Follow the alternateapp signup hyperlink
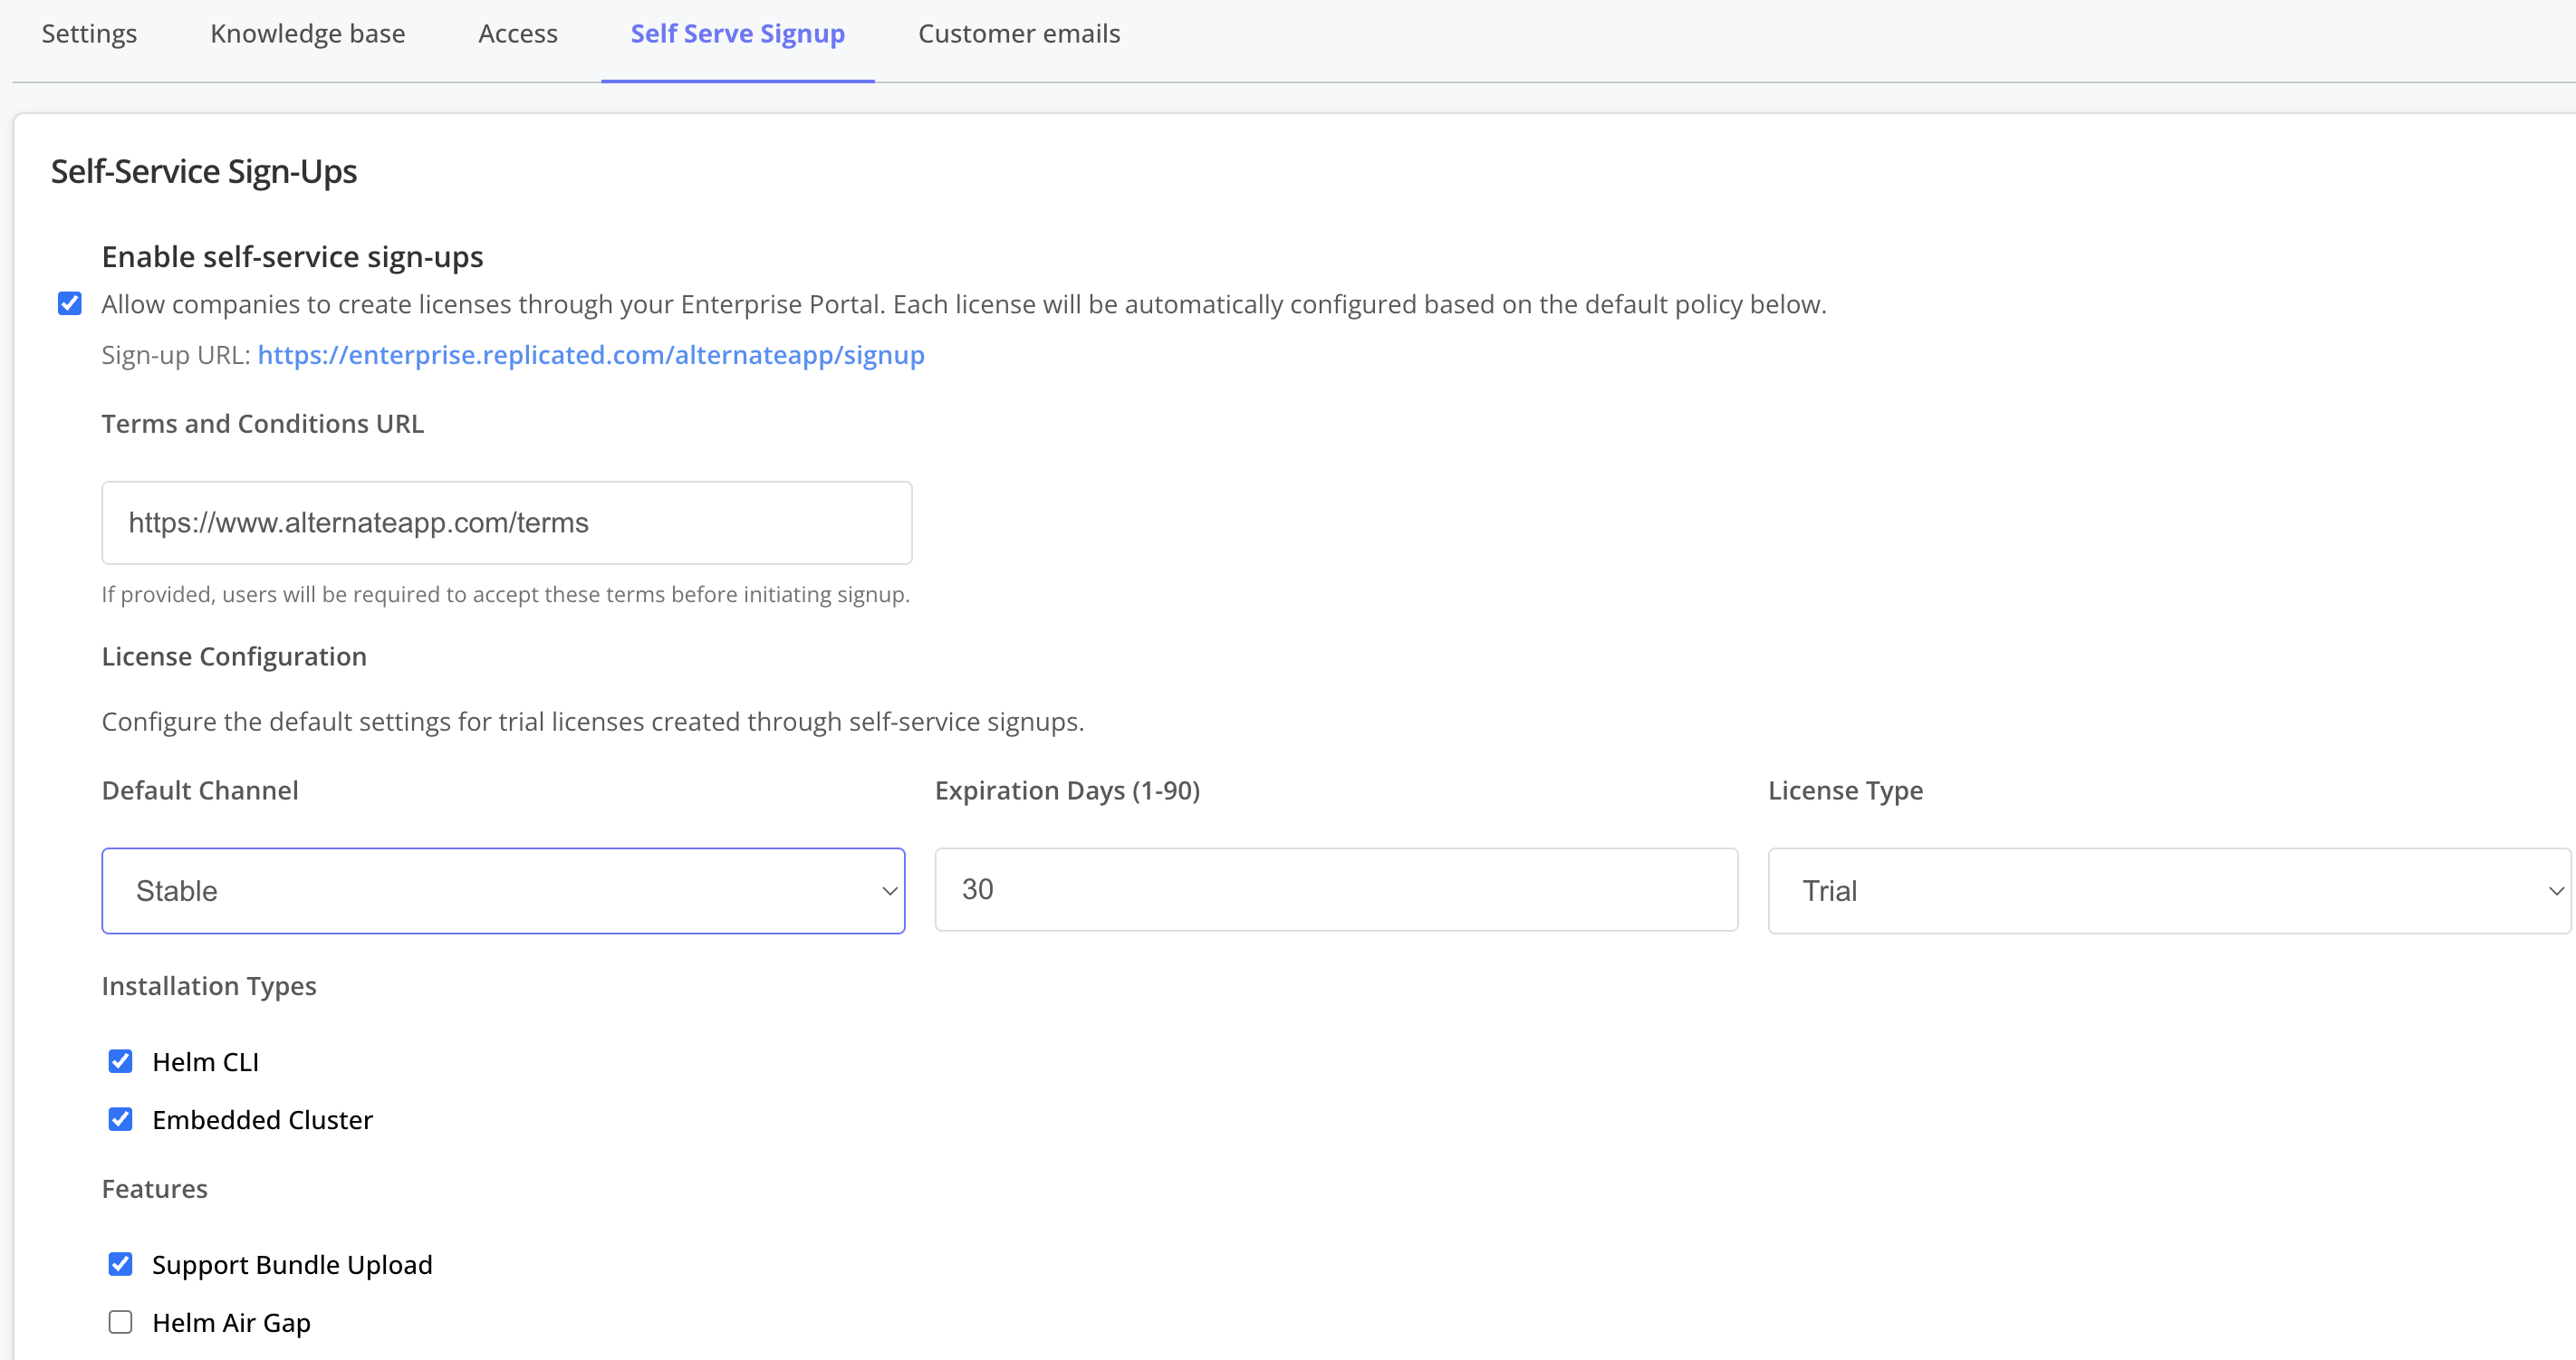 coord(590,355)
